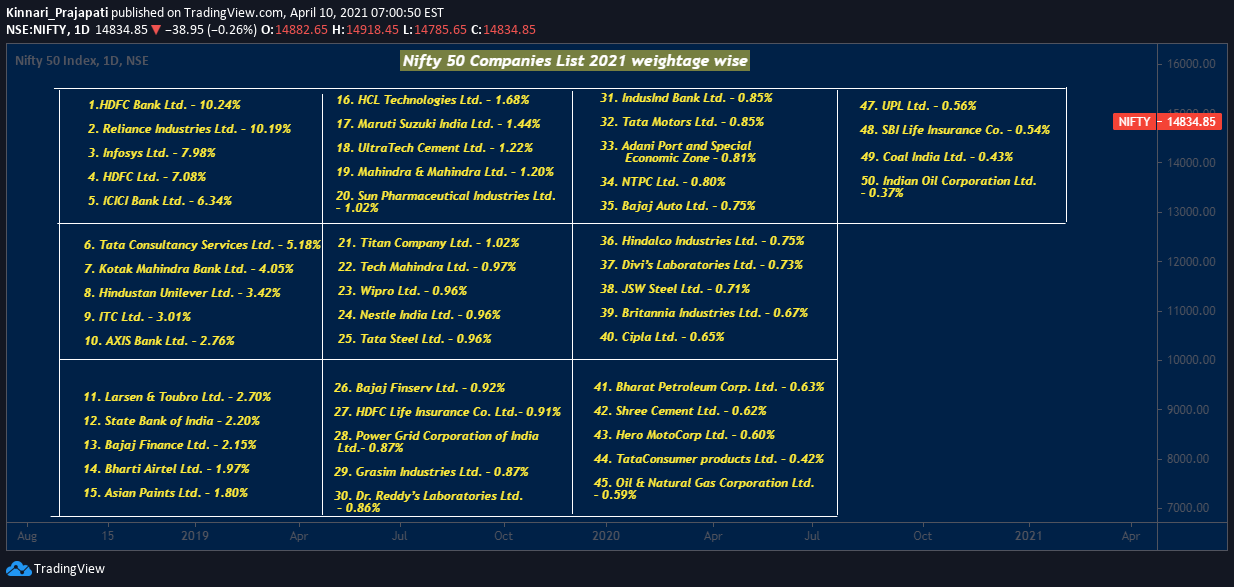
Task: Select HDFC Life Insurance Co. Ltd. - 0.91%
Action: click(447, 412)
